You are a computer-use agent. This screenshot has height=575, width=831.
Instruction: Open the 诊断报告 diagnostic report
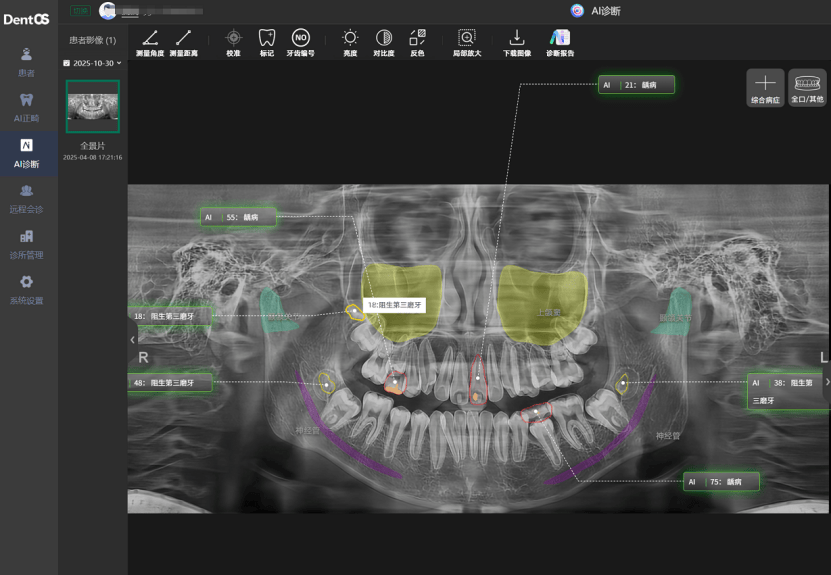point(560,39)
